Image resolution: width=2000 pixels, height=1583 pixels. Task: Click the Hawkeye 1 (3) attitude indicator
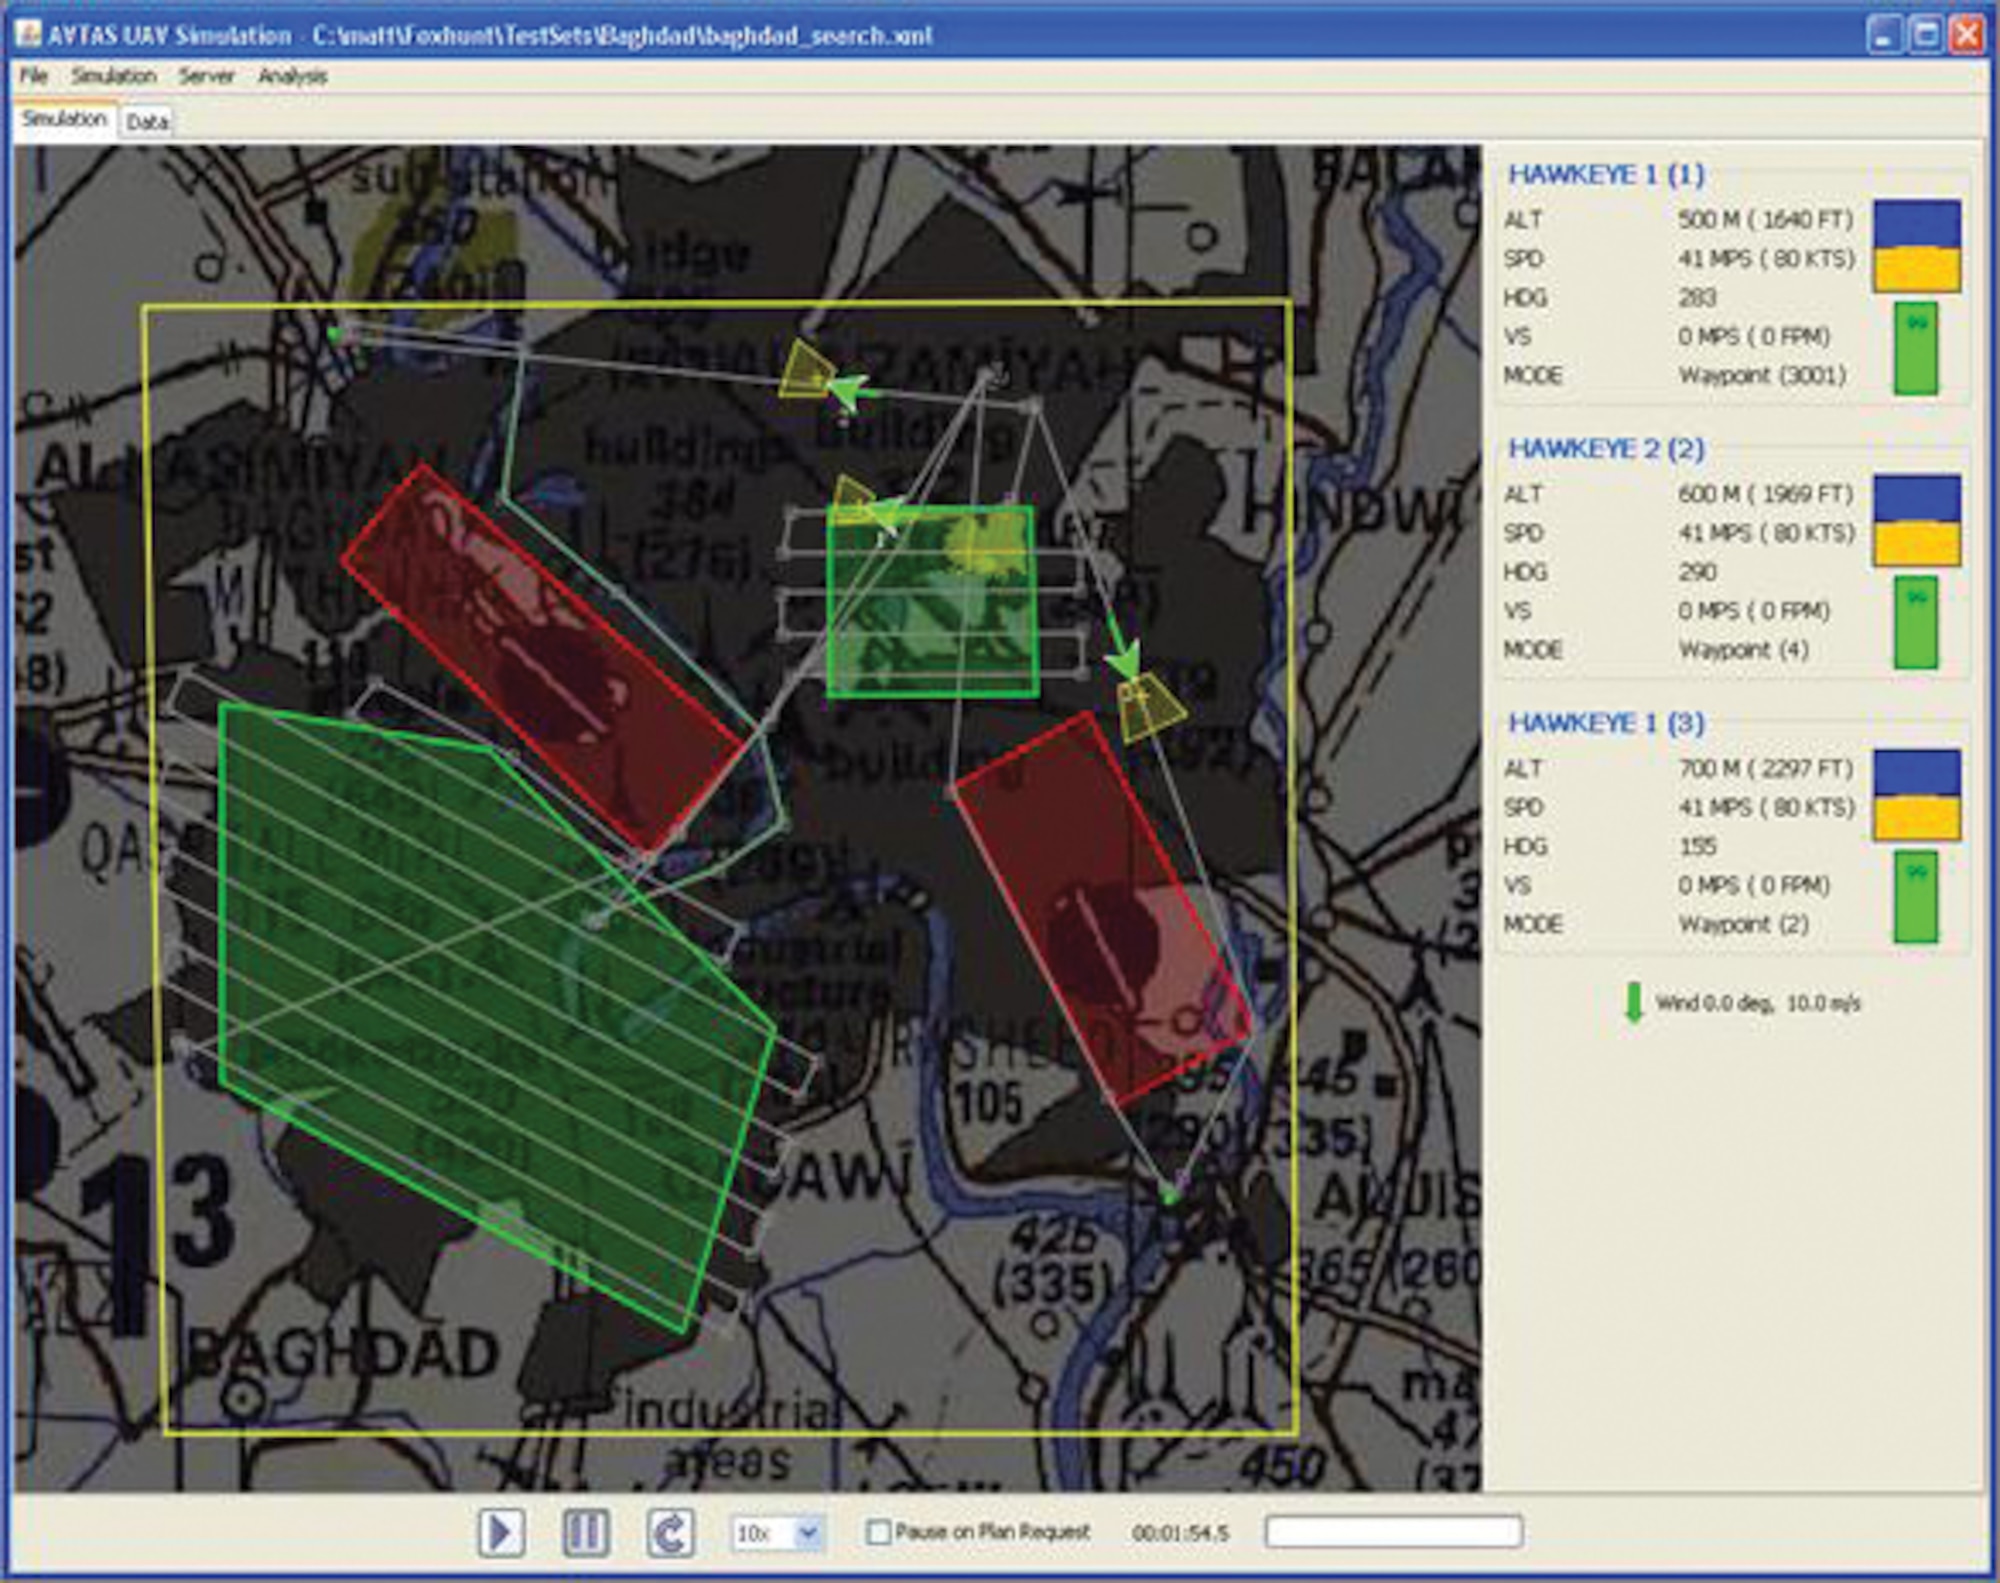[x=1917, y=795]
